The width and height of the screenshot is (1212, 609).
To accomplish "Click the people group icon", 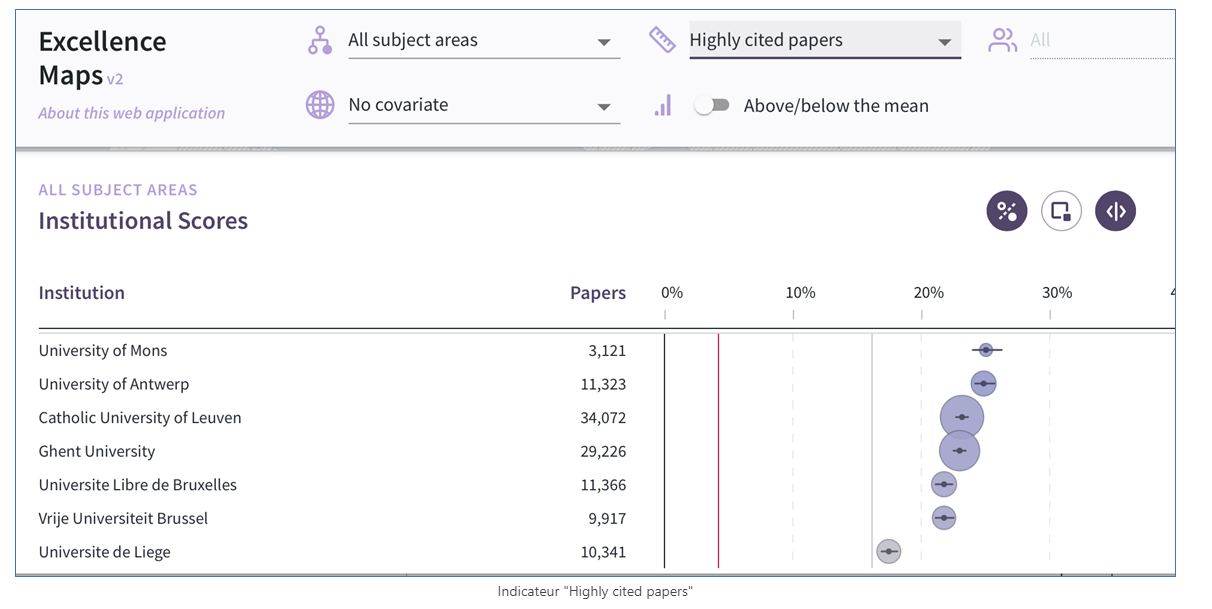I will pos(1002,41).
